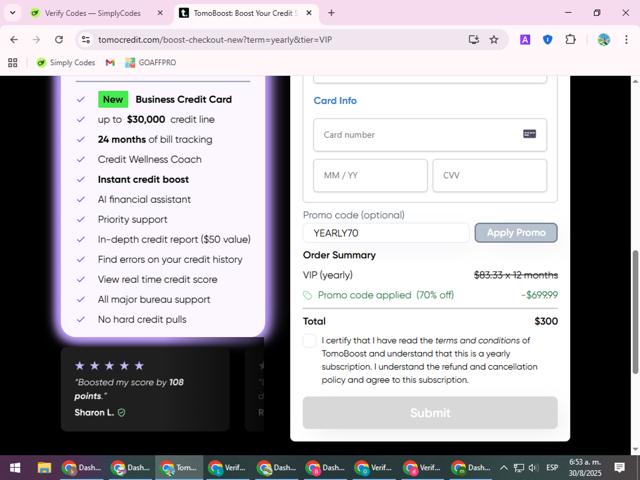Close the Verify Codes SimplyCodes tab
This screenshot has height=480, width=640.
(160, 13)
